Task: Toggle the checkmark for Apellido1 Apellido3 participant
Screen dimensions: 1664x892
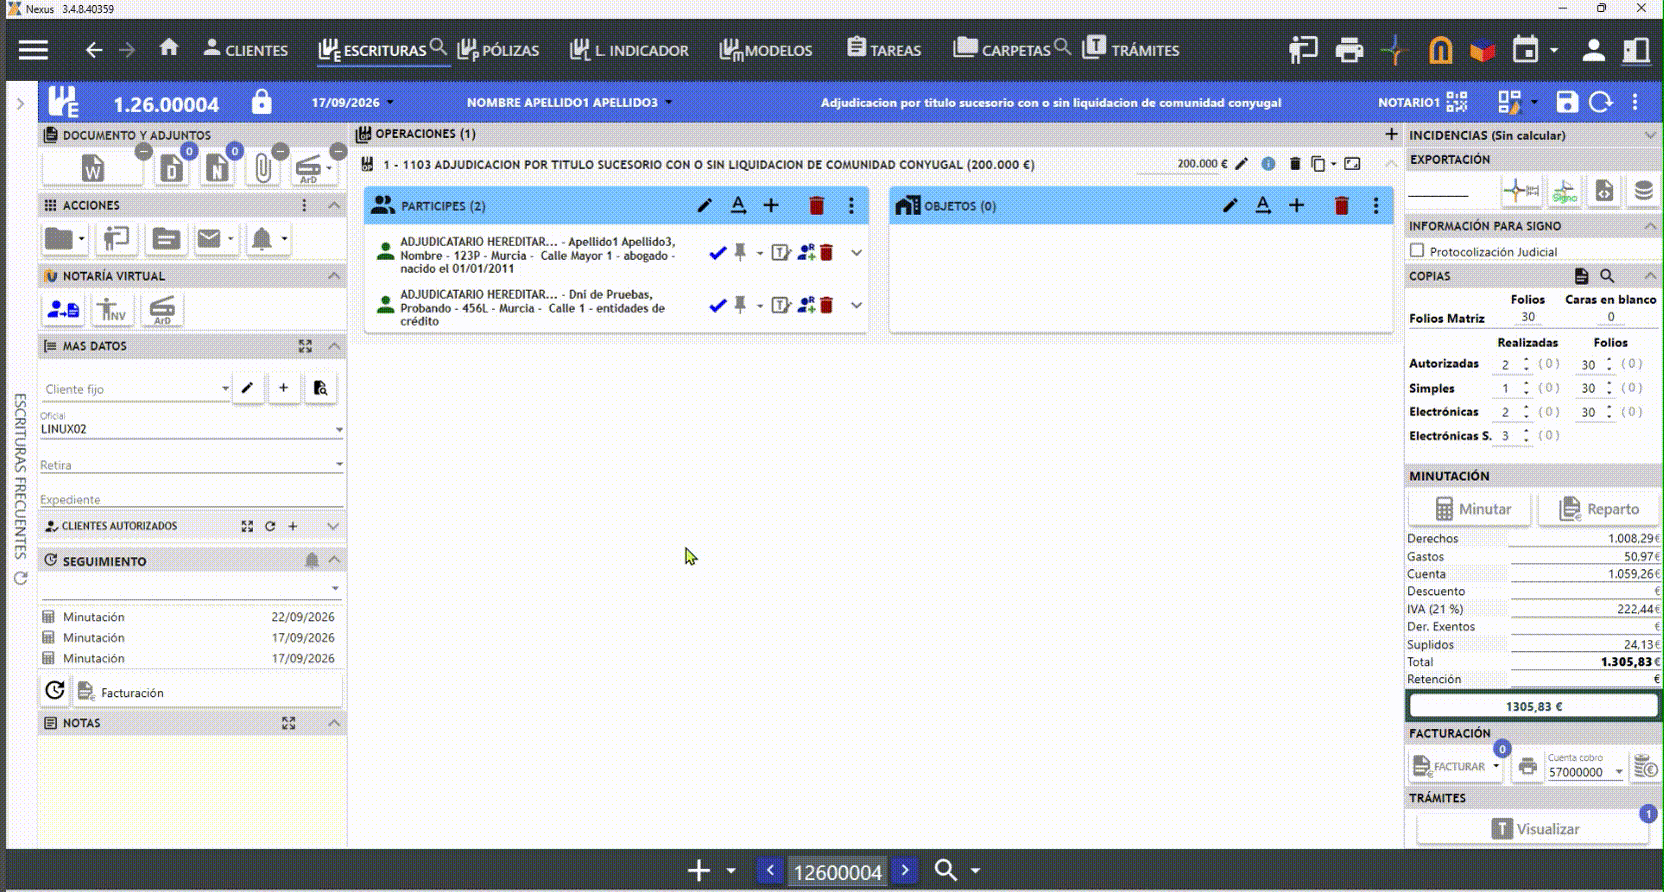Action: pyautogui.click(x=717, y=253)
